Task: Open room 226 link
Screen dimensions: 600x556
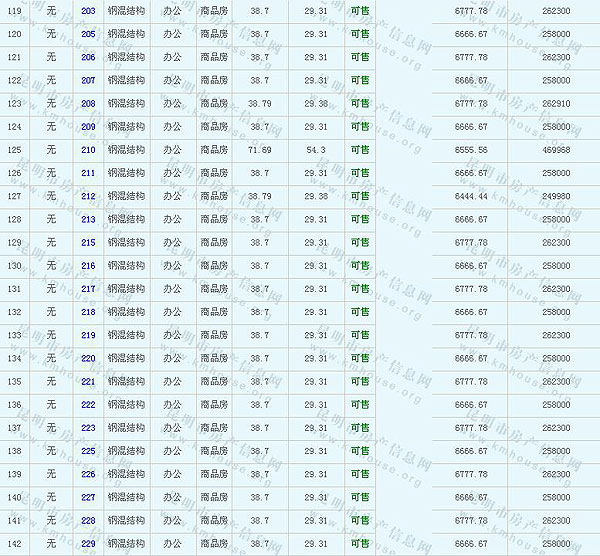Action: [88, 474]
